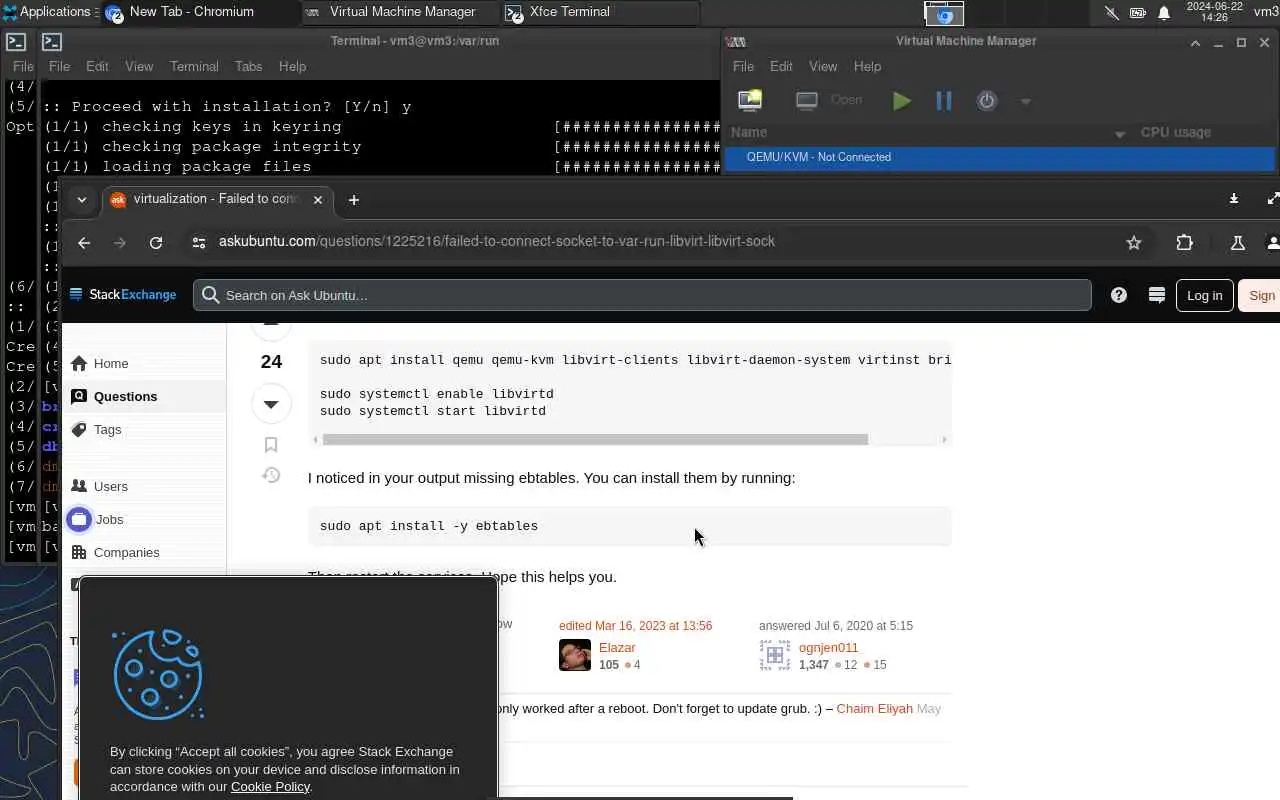Open the Stack Exchange sites switcher icon
Image resolution: width=1280 pixels, height=800 pixels.
point(1157,295)
